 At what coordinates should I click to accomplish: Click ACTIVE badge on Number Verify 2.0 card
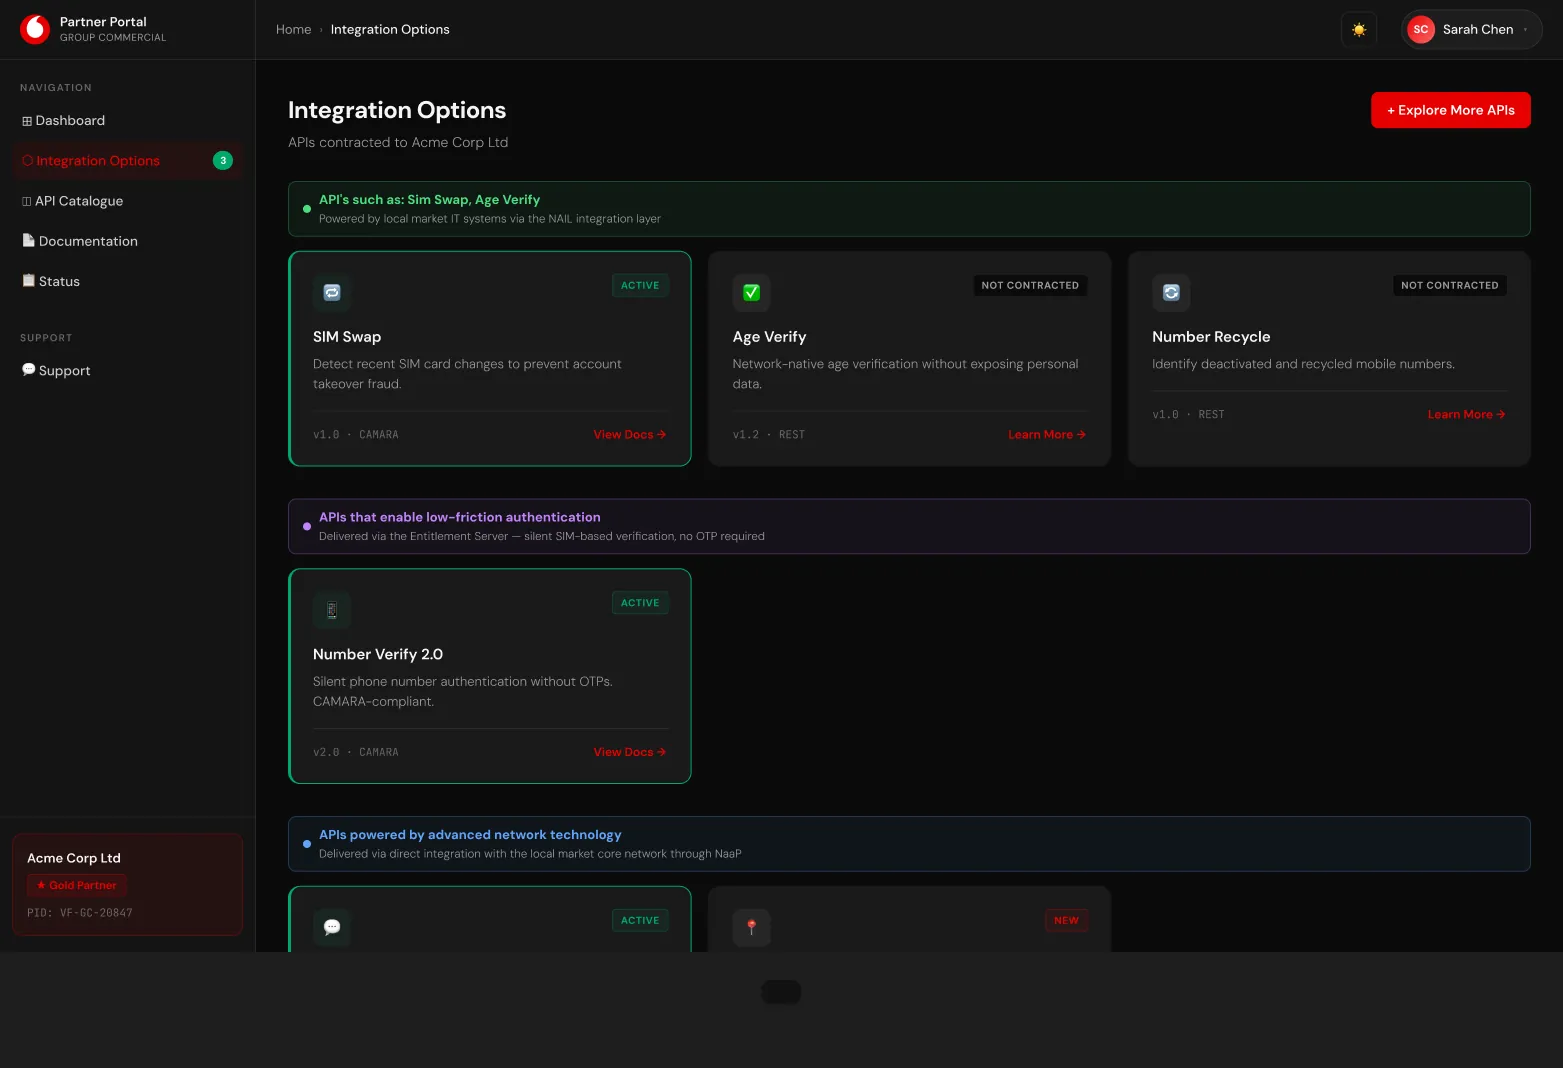point(640,603)
